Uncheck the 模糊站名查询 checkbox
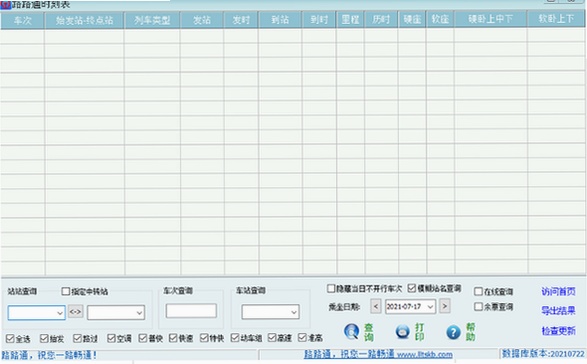The width and height of the screenshot is (587, 364). point(412,288)
